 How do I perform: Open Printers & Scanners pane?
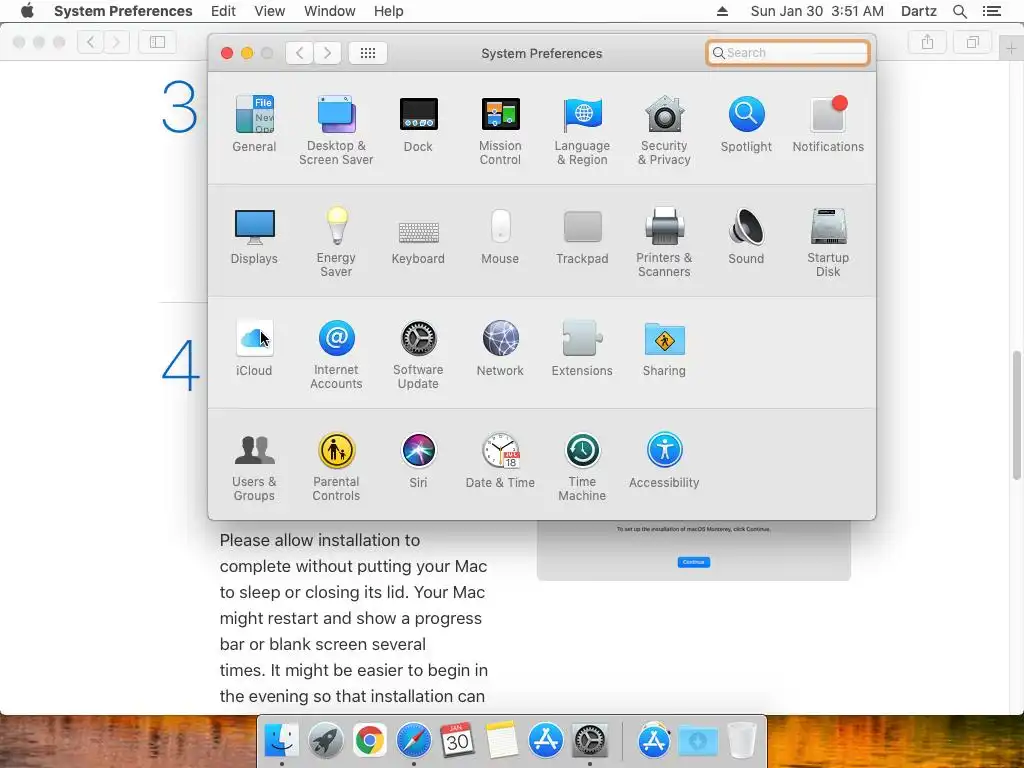(664, 242)
